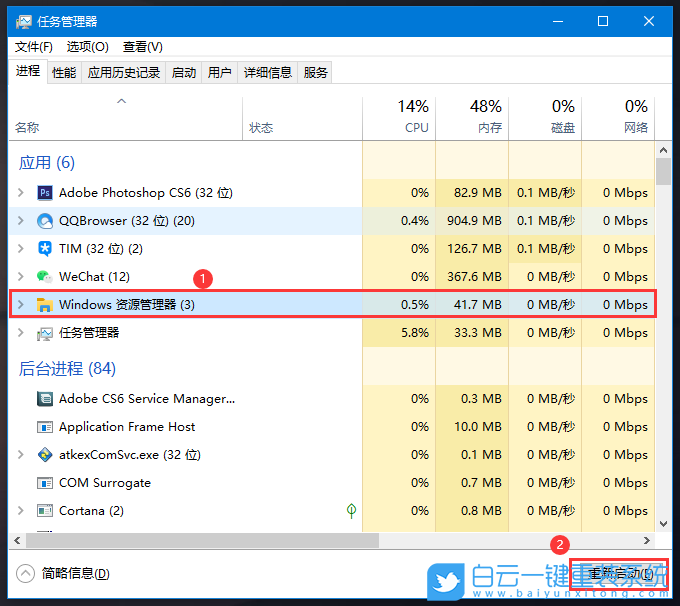Viewport: 680px width, 606px height.
Task: Click the sort arrow above the 名称 column
Action: (x=121, y=101)
